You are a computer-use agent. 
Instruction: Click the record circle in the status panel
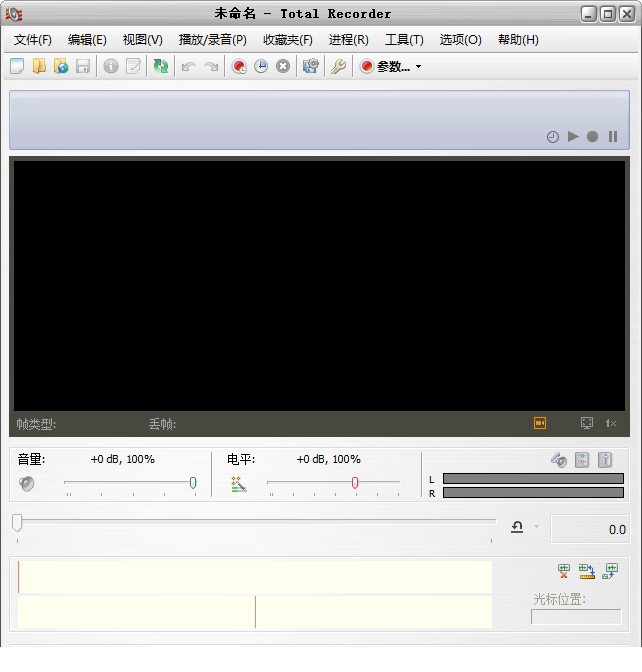coord(593,137)
